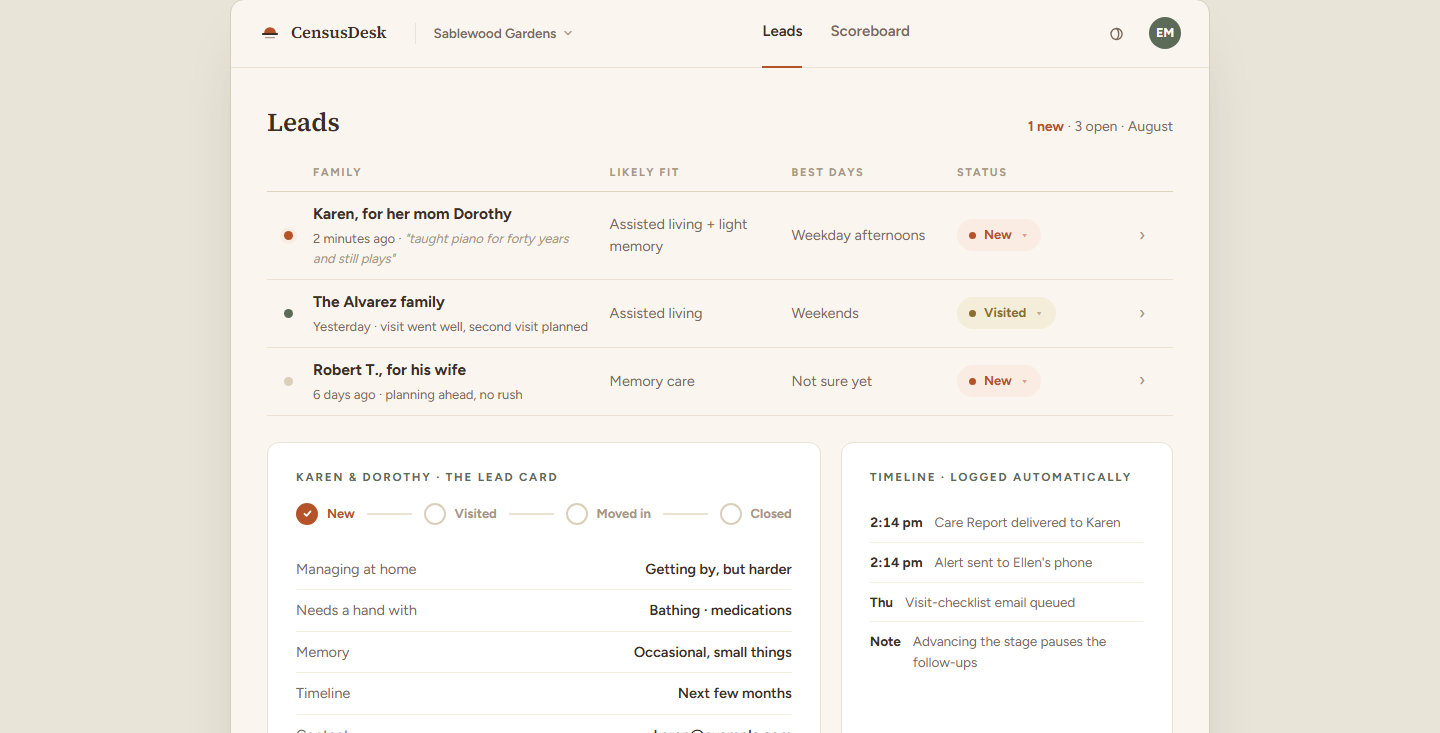Screen dimensions: 1440x733
Task: Open the Sablewood Gardens community dropdown
Action: tap(503, 33)
